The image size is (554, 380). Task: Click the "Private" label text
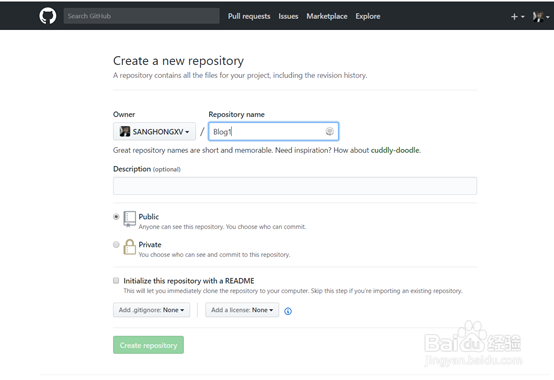tap(150, 244)
